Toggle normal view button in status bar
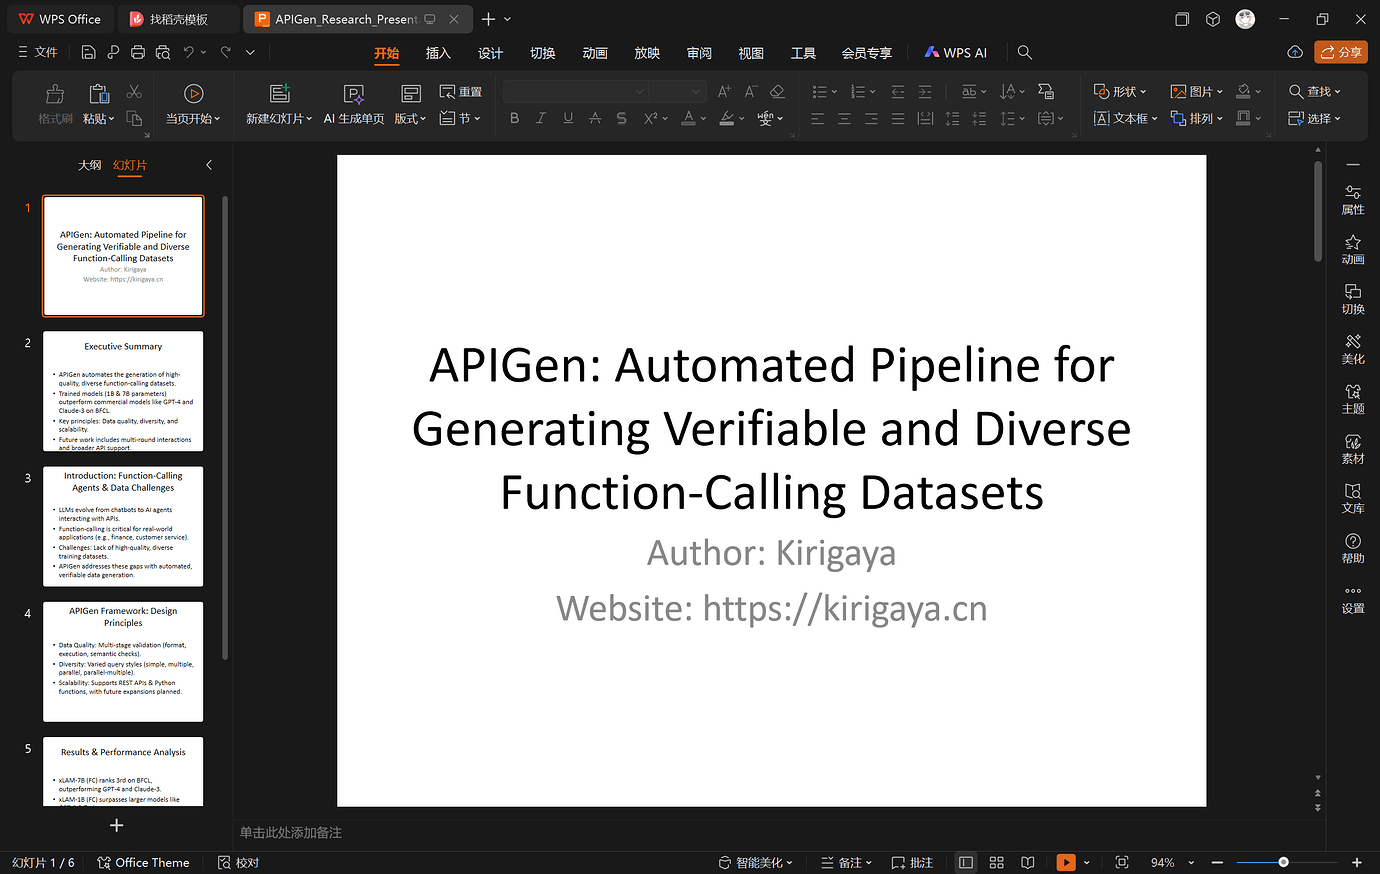 (x=965, y=862)
